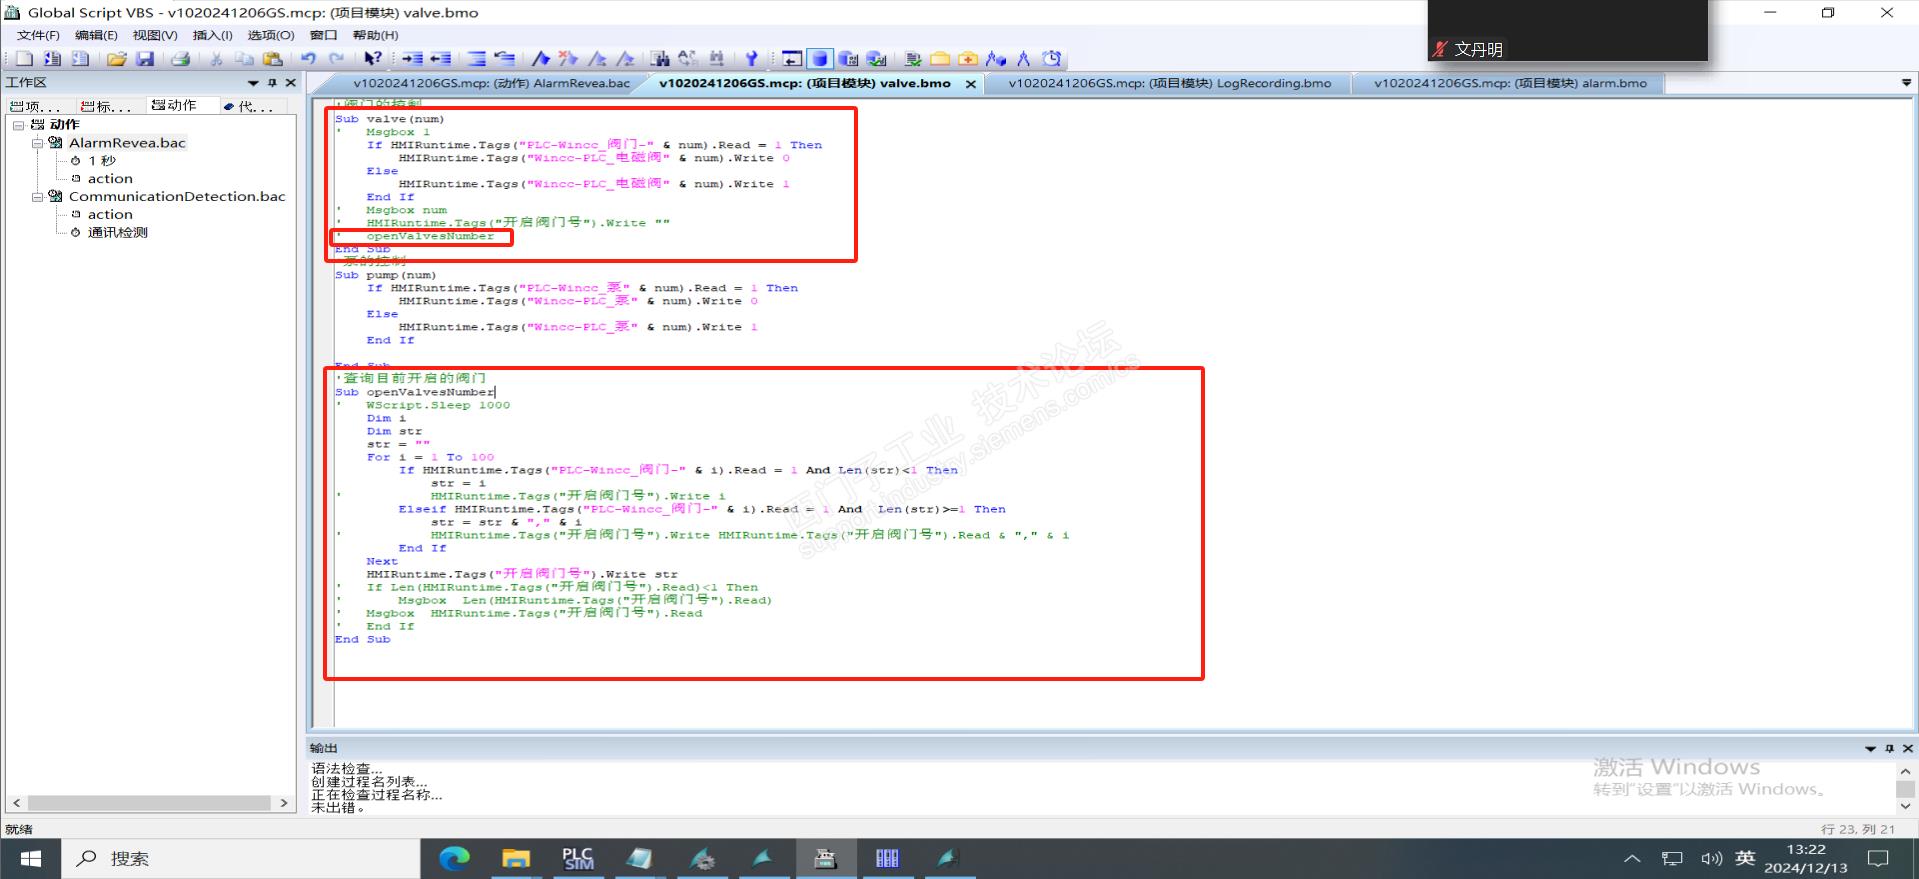
Task: Undo the last edit with the Undo arrow
Action: [x=308, y=58]
